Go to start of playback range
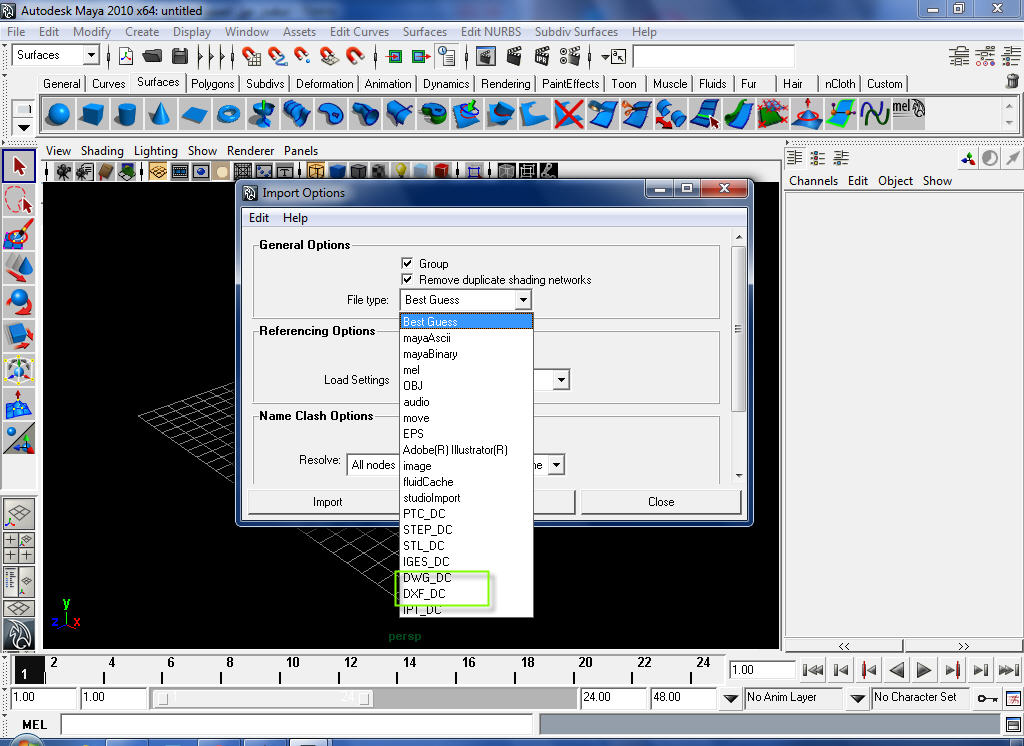The width and height of the screenshot is (1024, 746). pos(813,670)
